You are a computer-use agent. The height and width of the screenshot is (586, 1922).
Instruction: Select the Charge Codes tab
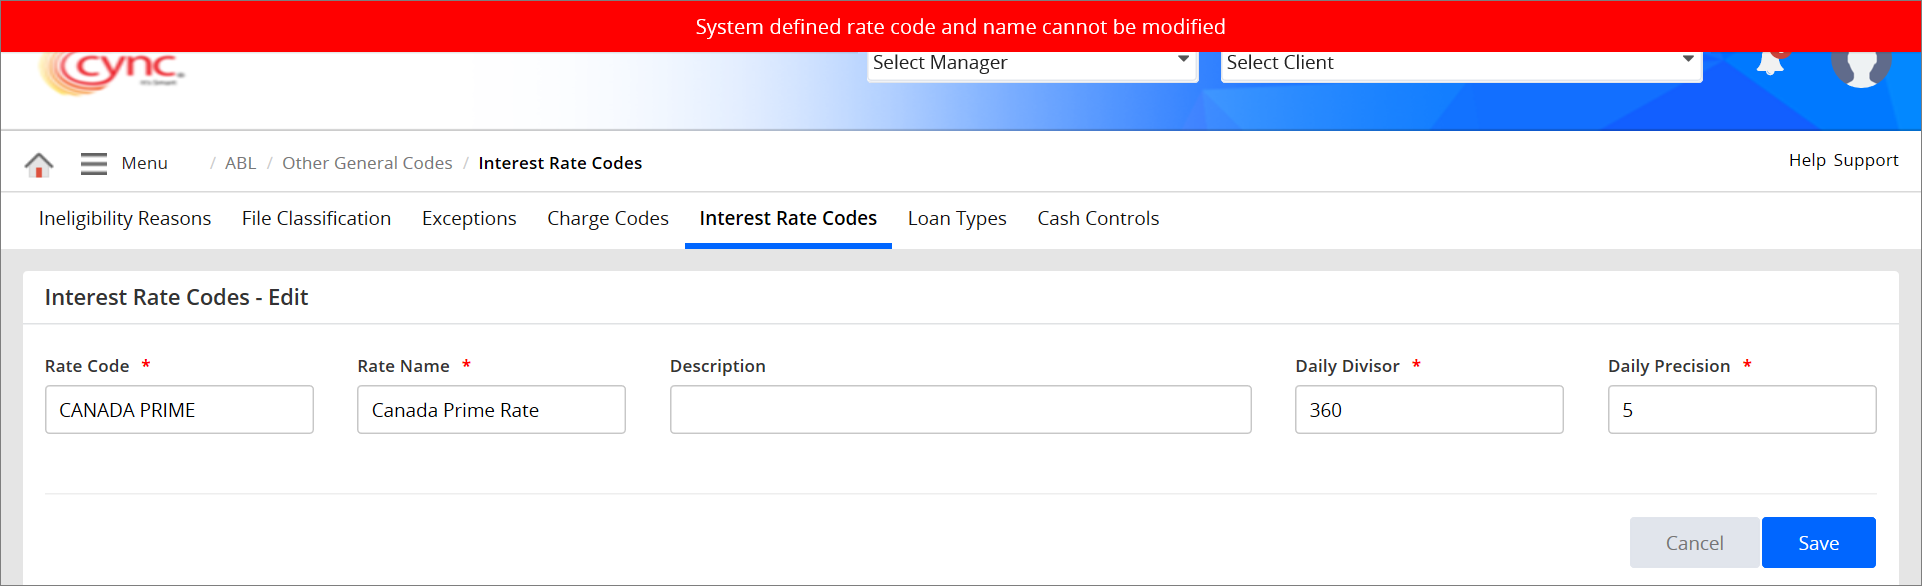pos(608,219)
